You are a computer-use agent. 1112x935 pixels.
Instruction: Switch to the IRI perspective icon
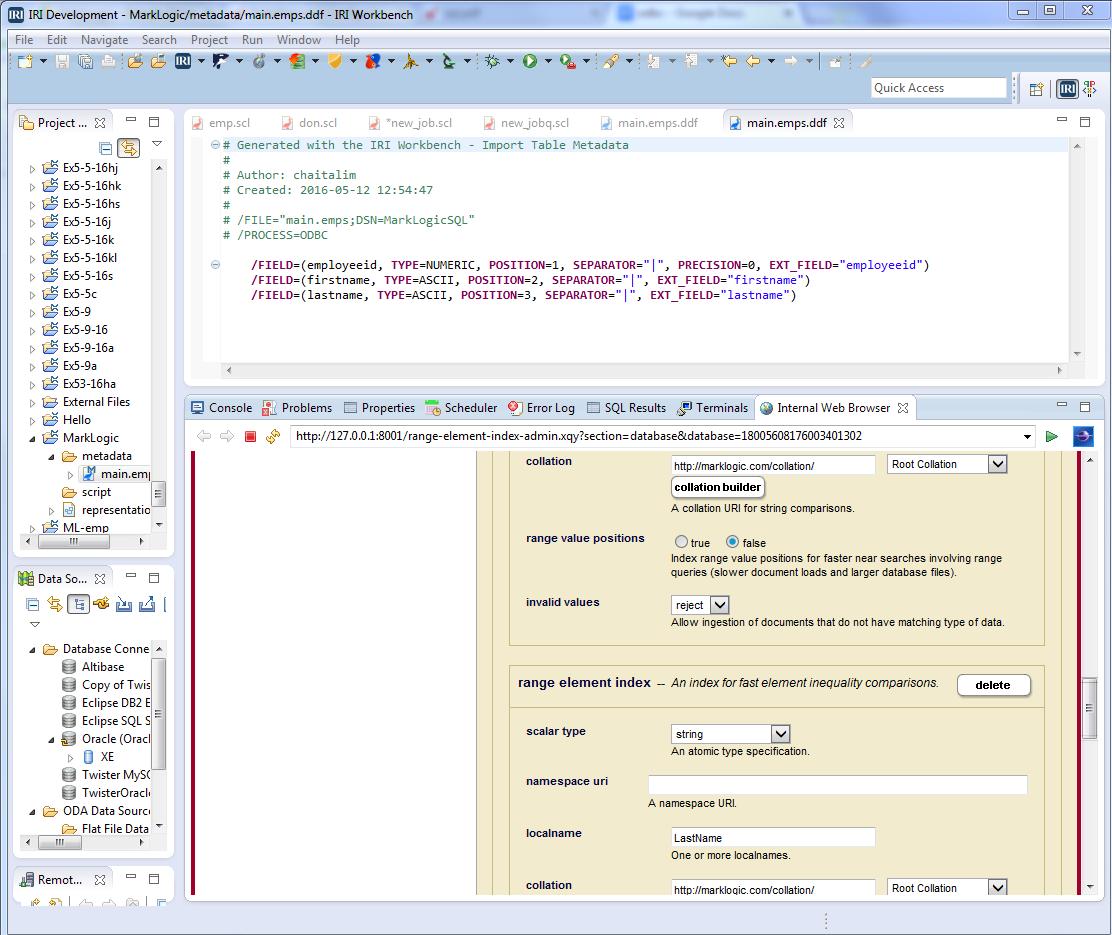pyautogui.click(x=1067, y=89)
